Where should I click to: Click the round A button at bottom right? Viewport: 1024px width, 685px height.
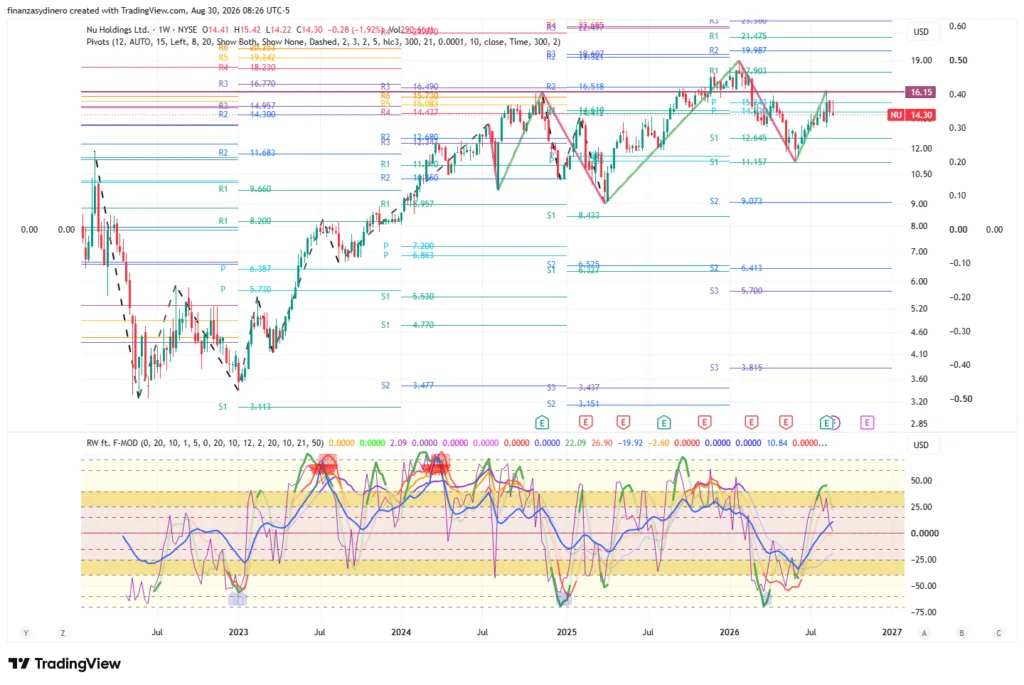pos(924,633)
